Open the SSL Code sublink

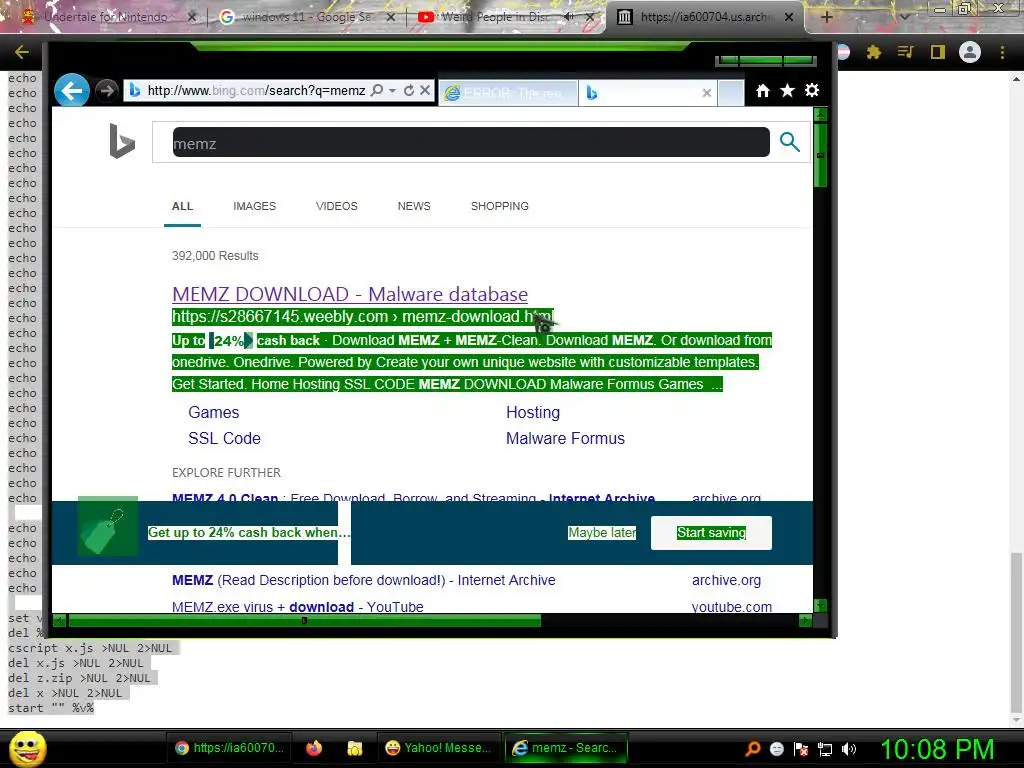pos(224,438)
